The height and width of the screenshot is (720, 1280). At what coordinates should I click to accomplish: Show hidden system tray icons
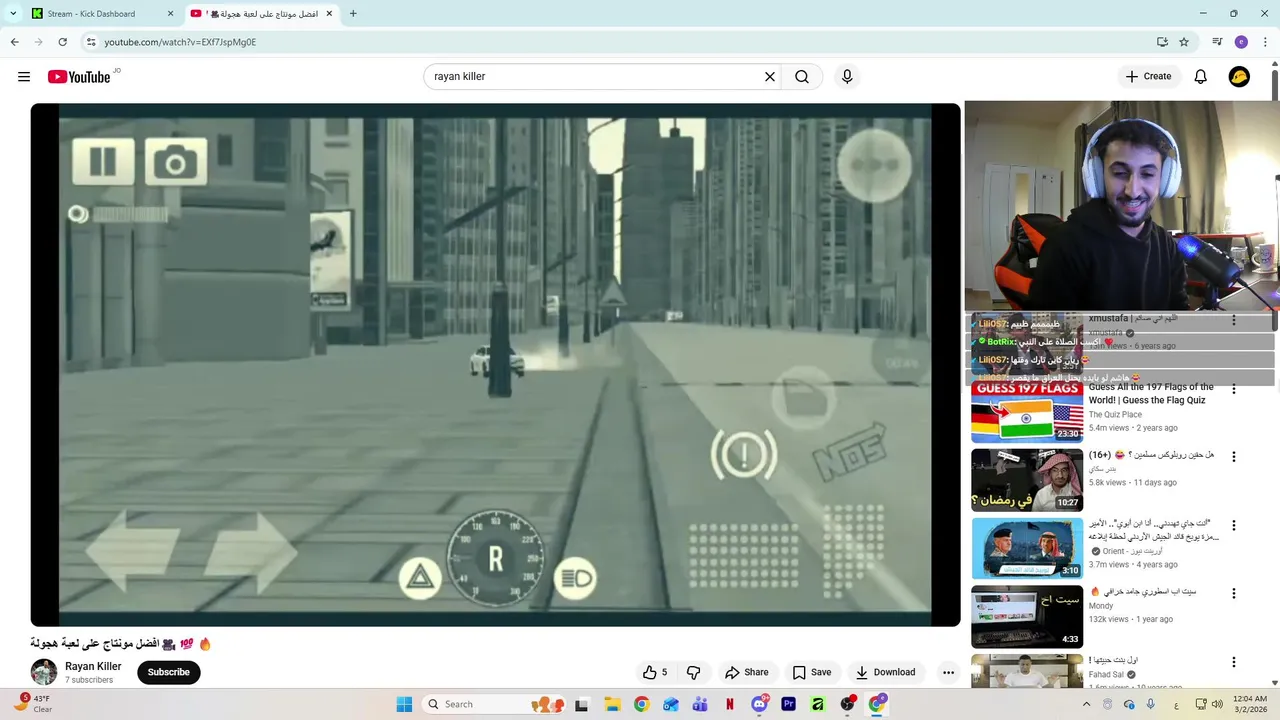tap(1086, 704)
